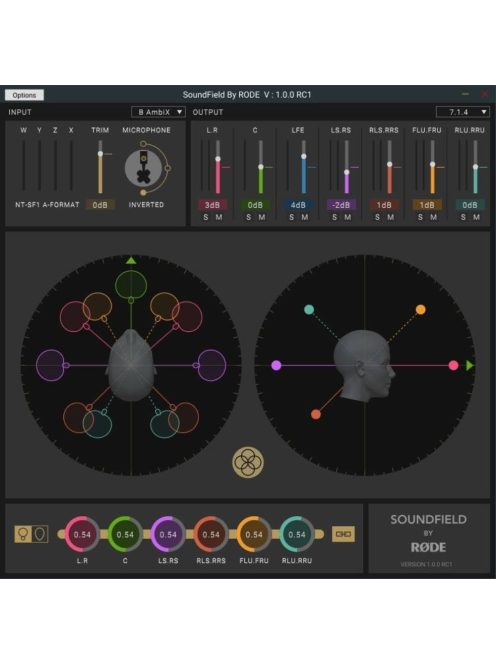Viewport: 496px width, 664px height.
Task: Click the input TRIM slider handle
Action: click(100, 154)
